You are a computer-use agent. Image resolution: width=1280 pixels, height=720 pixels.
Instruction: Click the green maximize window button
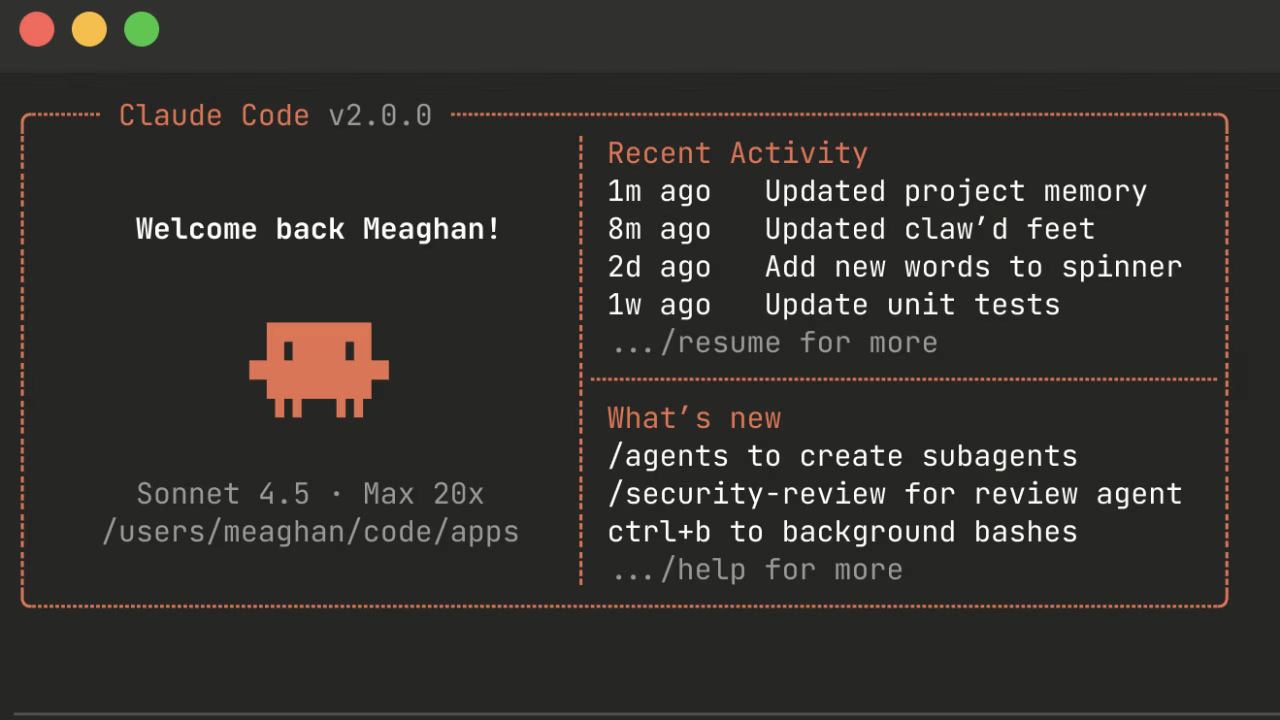[141, 29]
